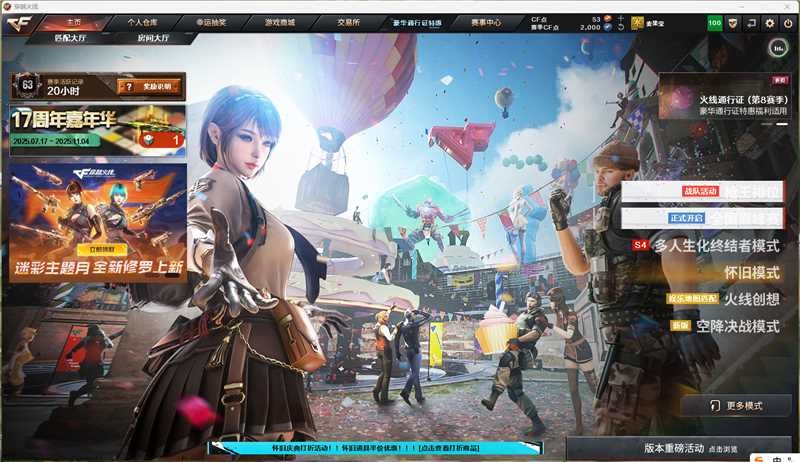
Task: Open the 豪华通行证特惠 pass offer tab
Action: (x=417, y=23)
